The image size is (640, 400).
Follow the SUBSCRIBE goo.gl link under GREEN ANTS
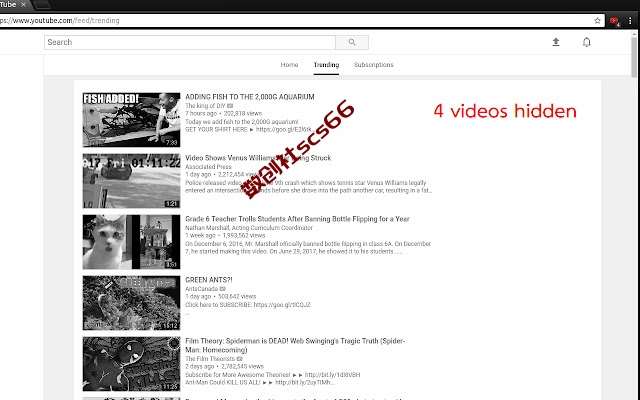282,305
